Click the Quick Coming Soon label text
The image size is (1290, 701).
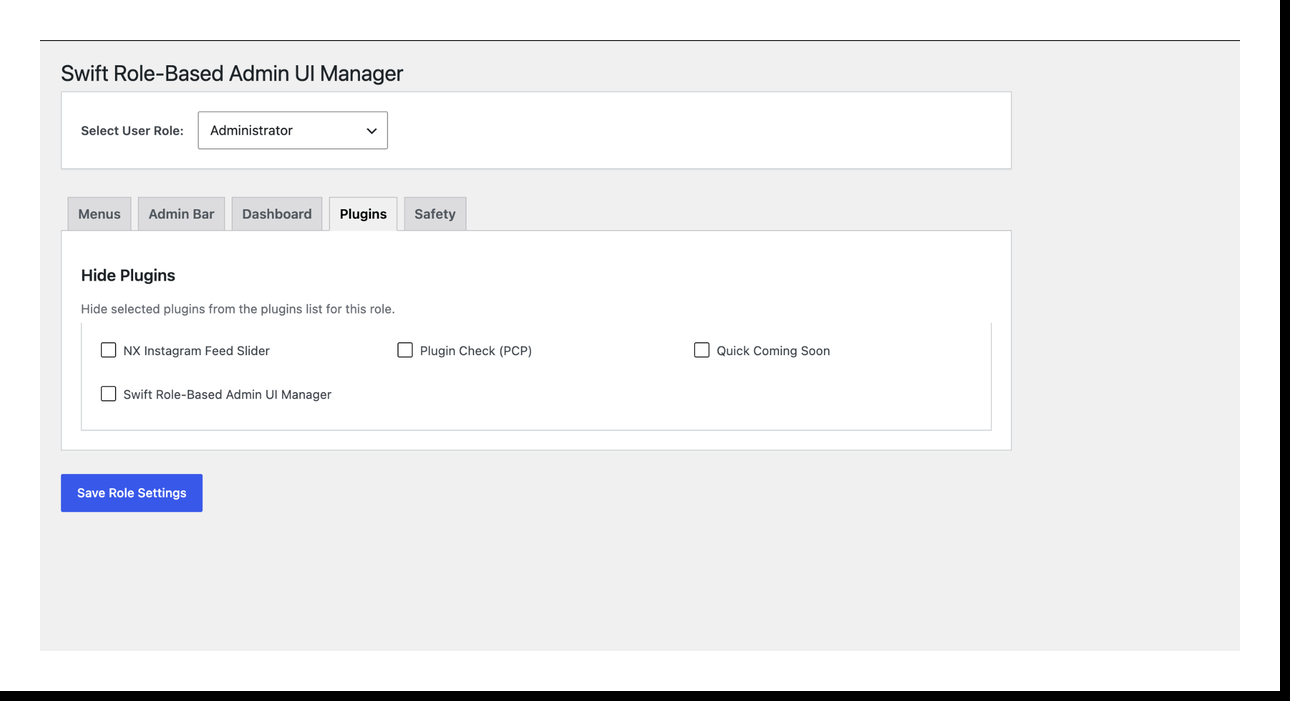coord(773,350)
